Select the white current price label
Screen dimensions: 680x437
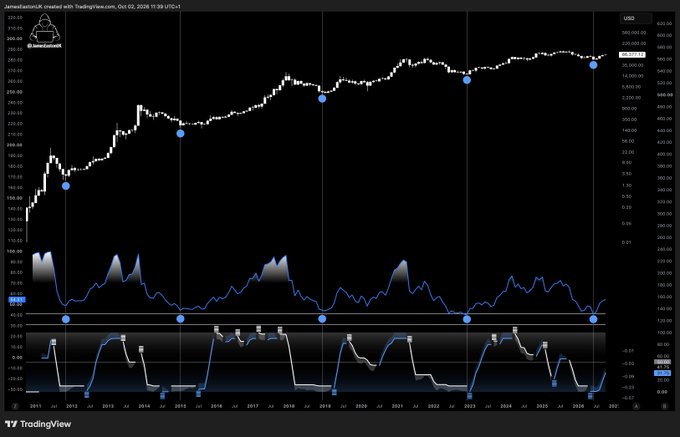(x=633, y=55)
